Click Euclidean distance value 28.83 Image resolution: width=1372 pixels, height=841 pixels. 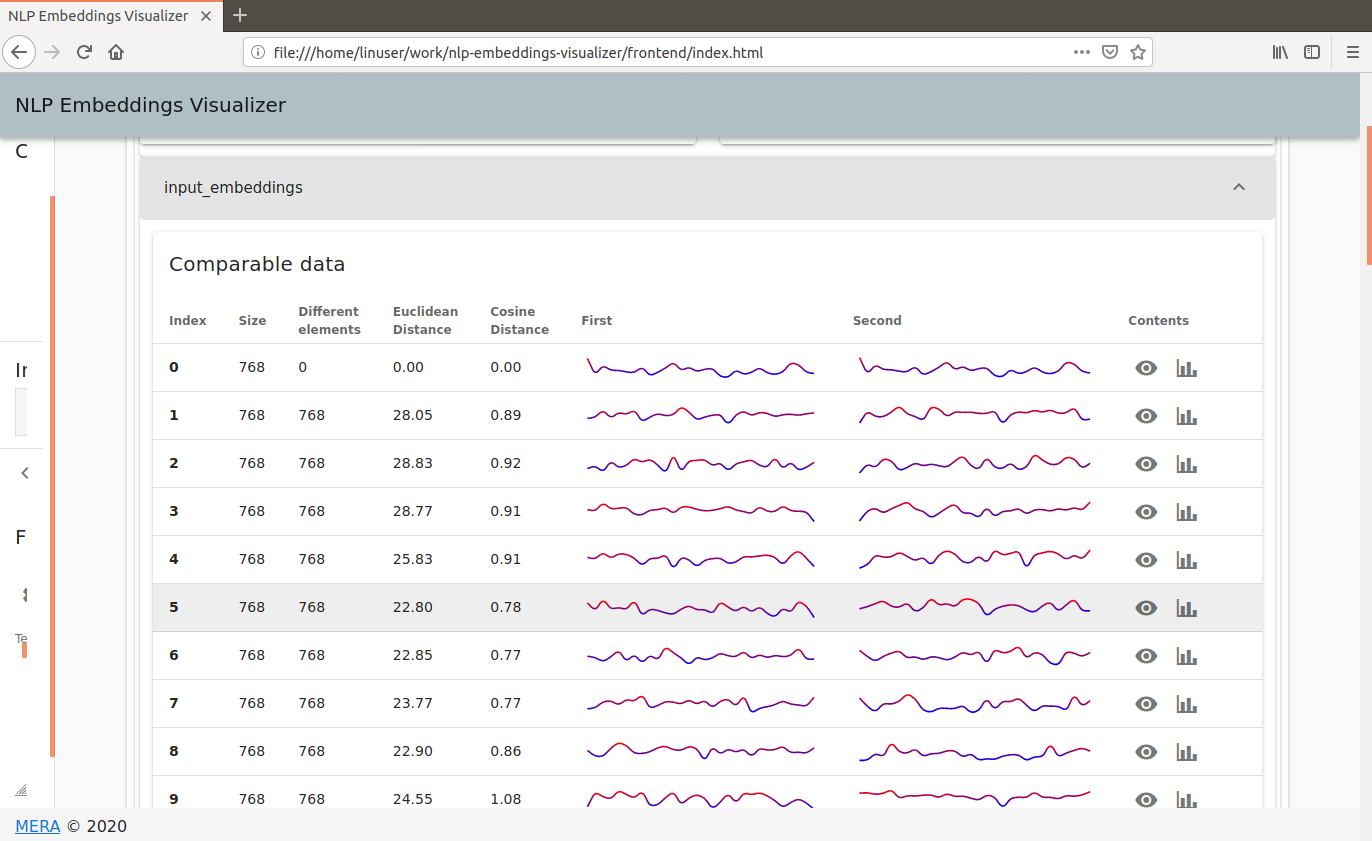pos(413,463)
